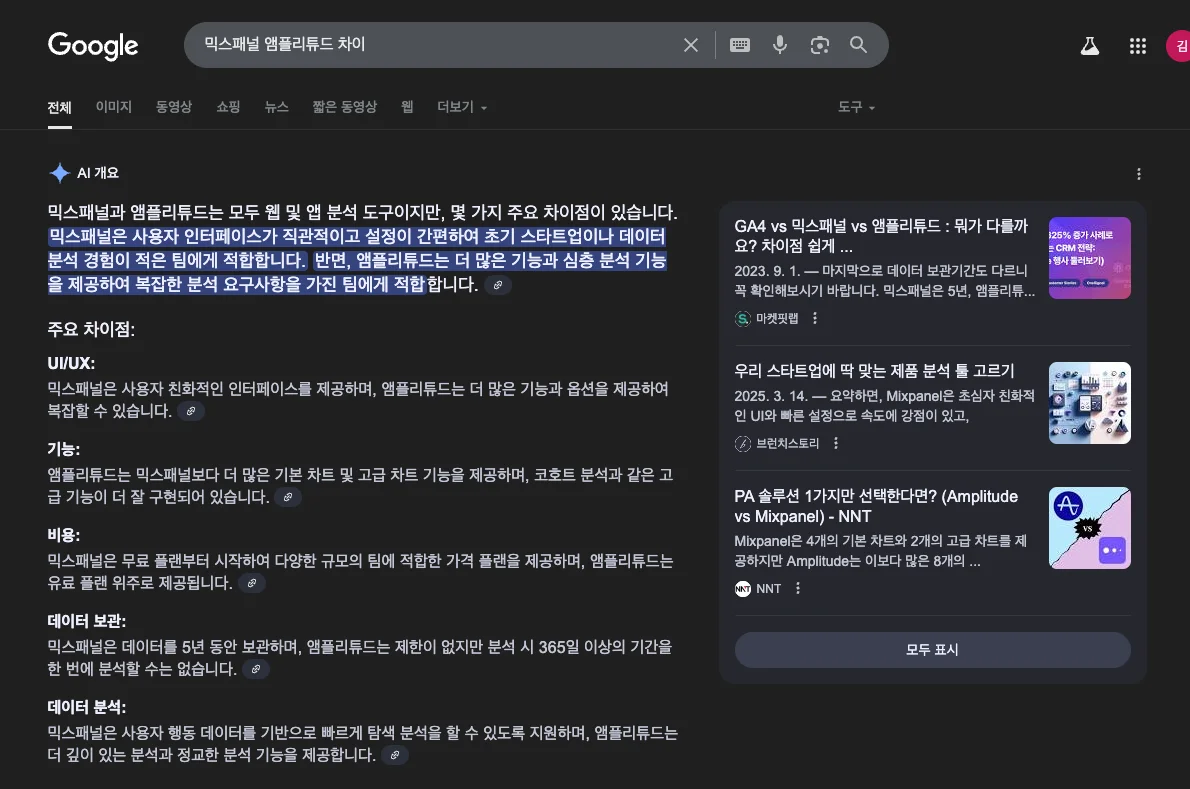Click the 기능: subheading
The width and height of the screenshot is (1190, 789).
64,449
